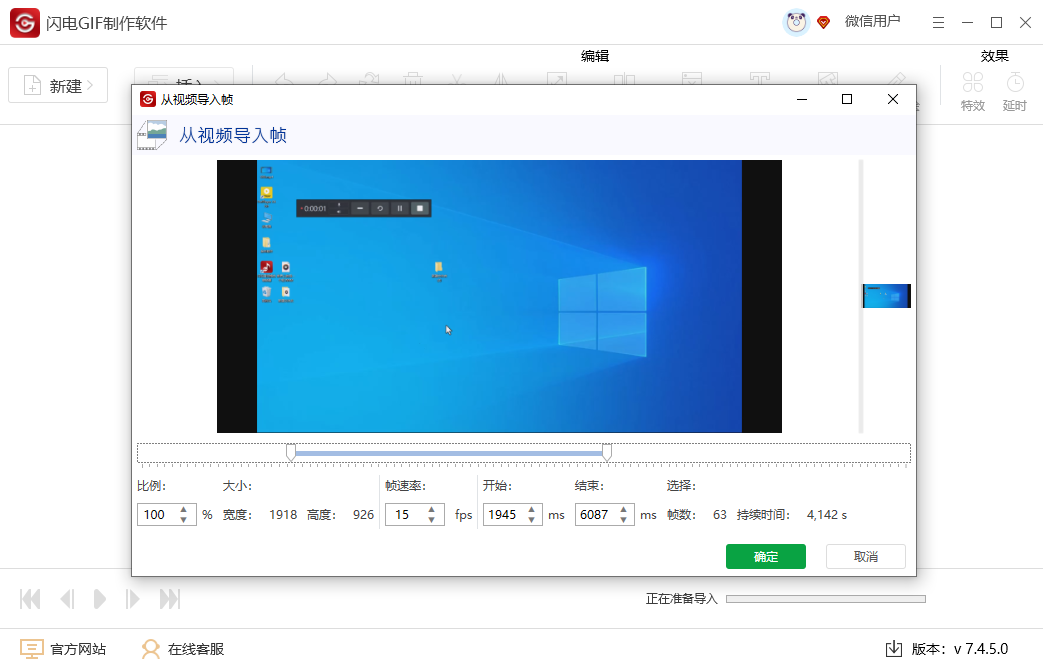Decrease the 结束 end time stepper
Viewport: 1043px width, 666px height.
pyautogui.click(x=623, y=520)
